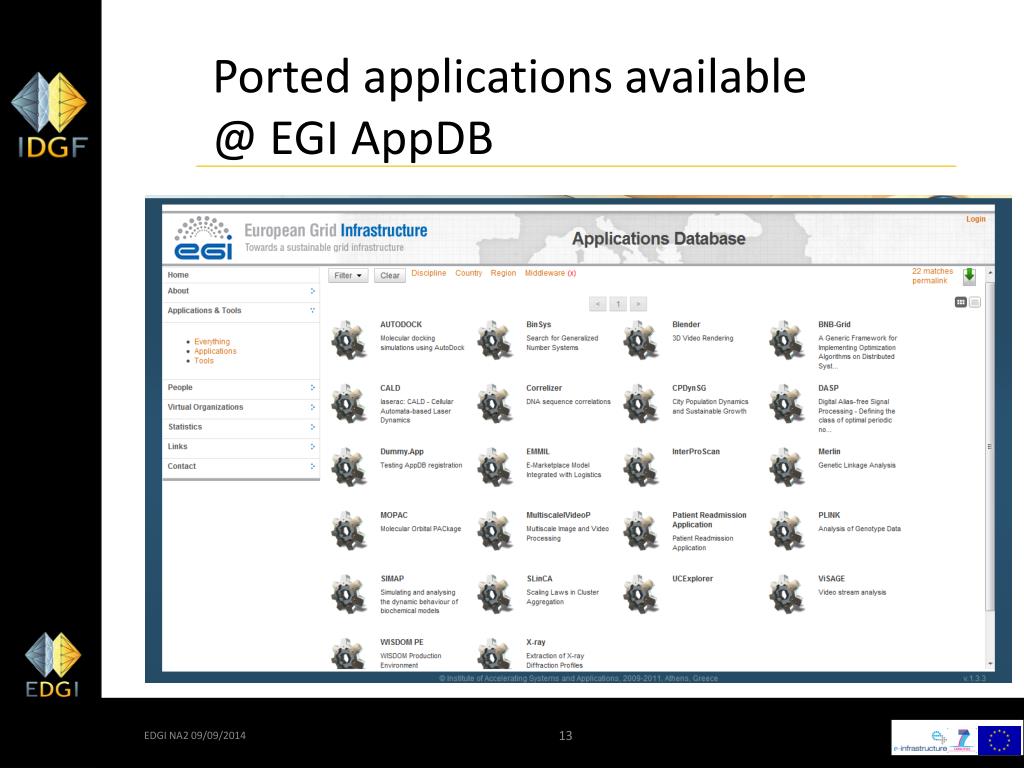Expand the People menu arrow
The height and width of the screenshot is (768, 1024).
coord(312,388)
